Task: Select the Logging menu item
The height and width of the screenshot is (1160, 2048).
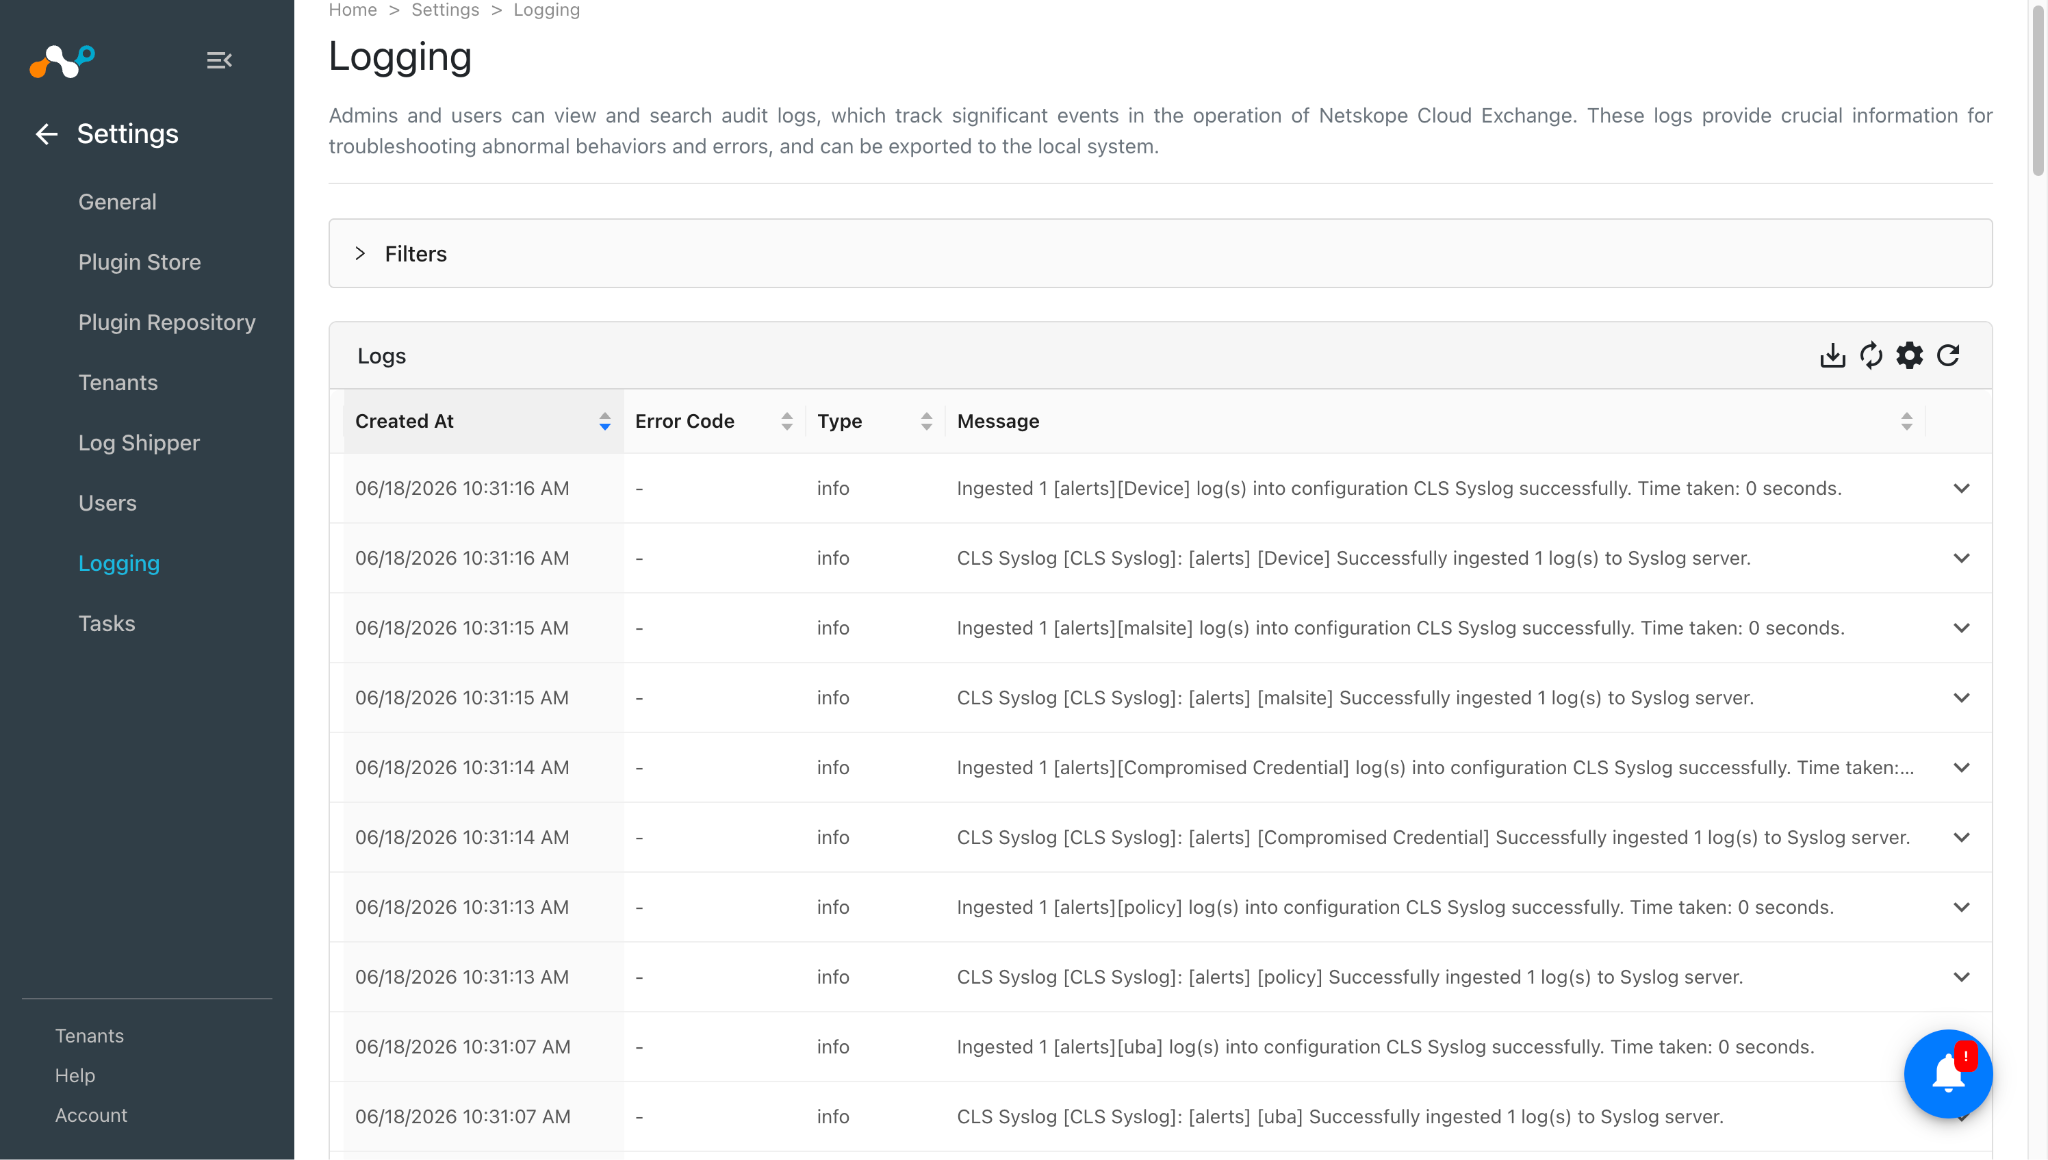Action: coord(119,564)
